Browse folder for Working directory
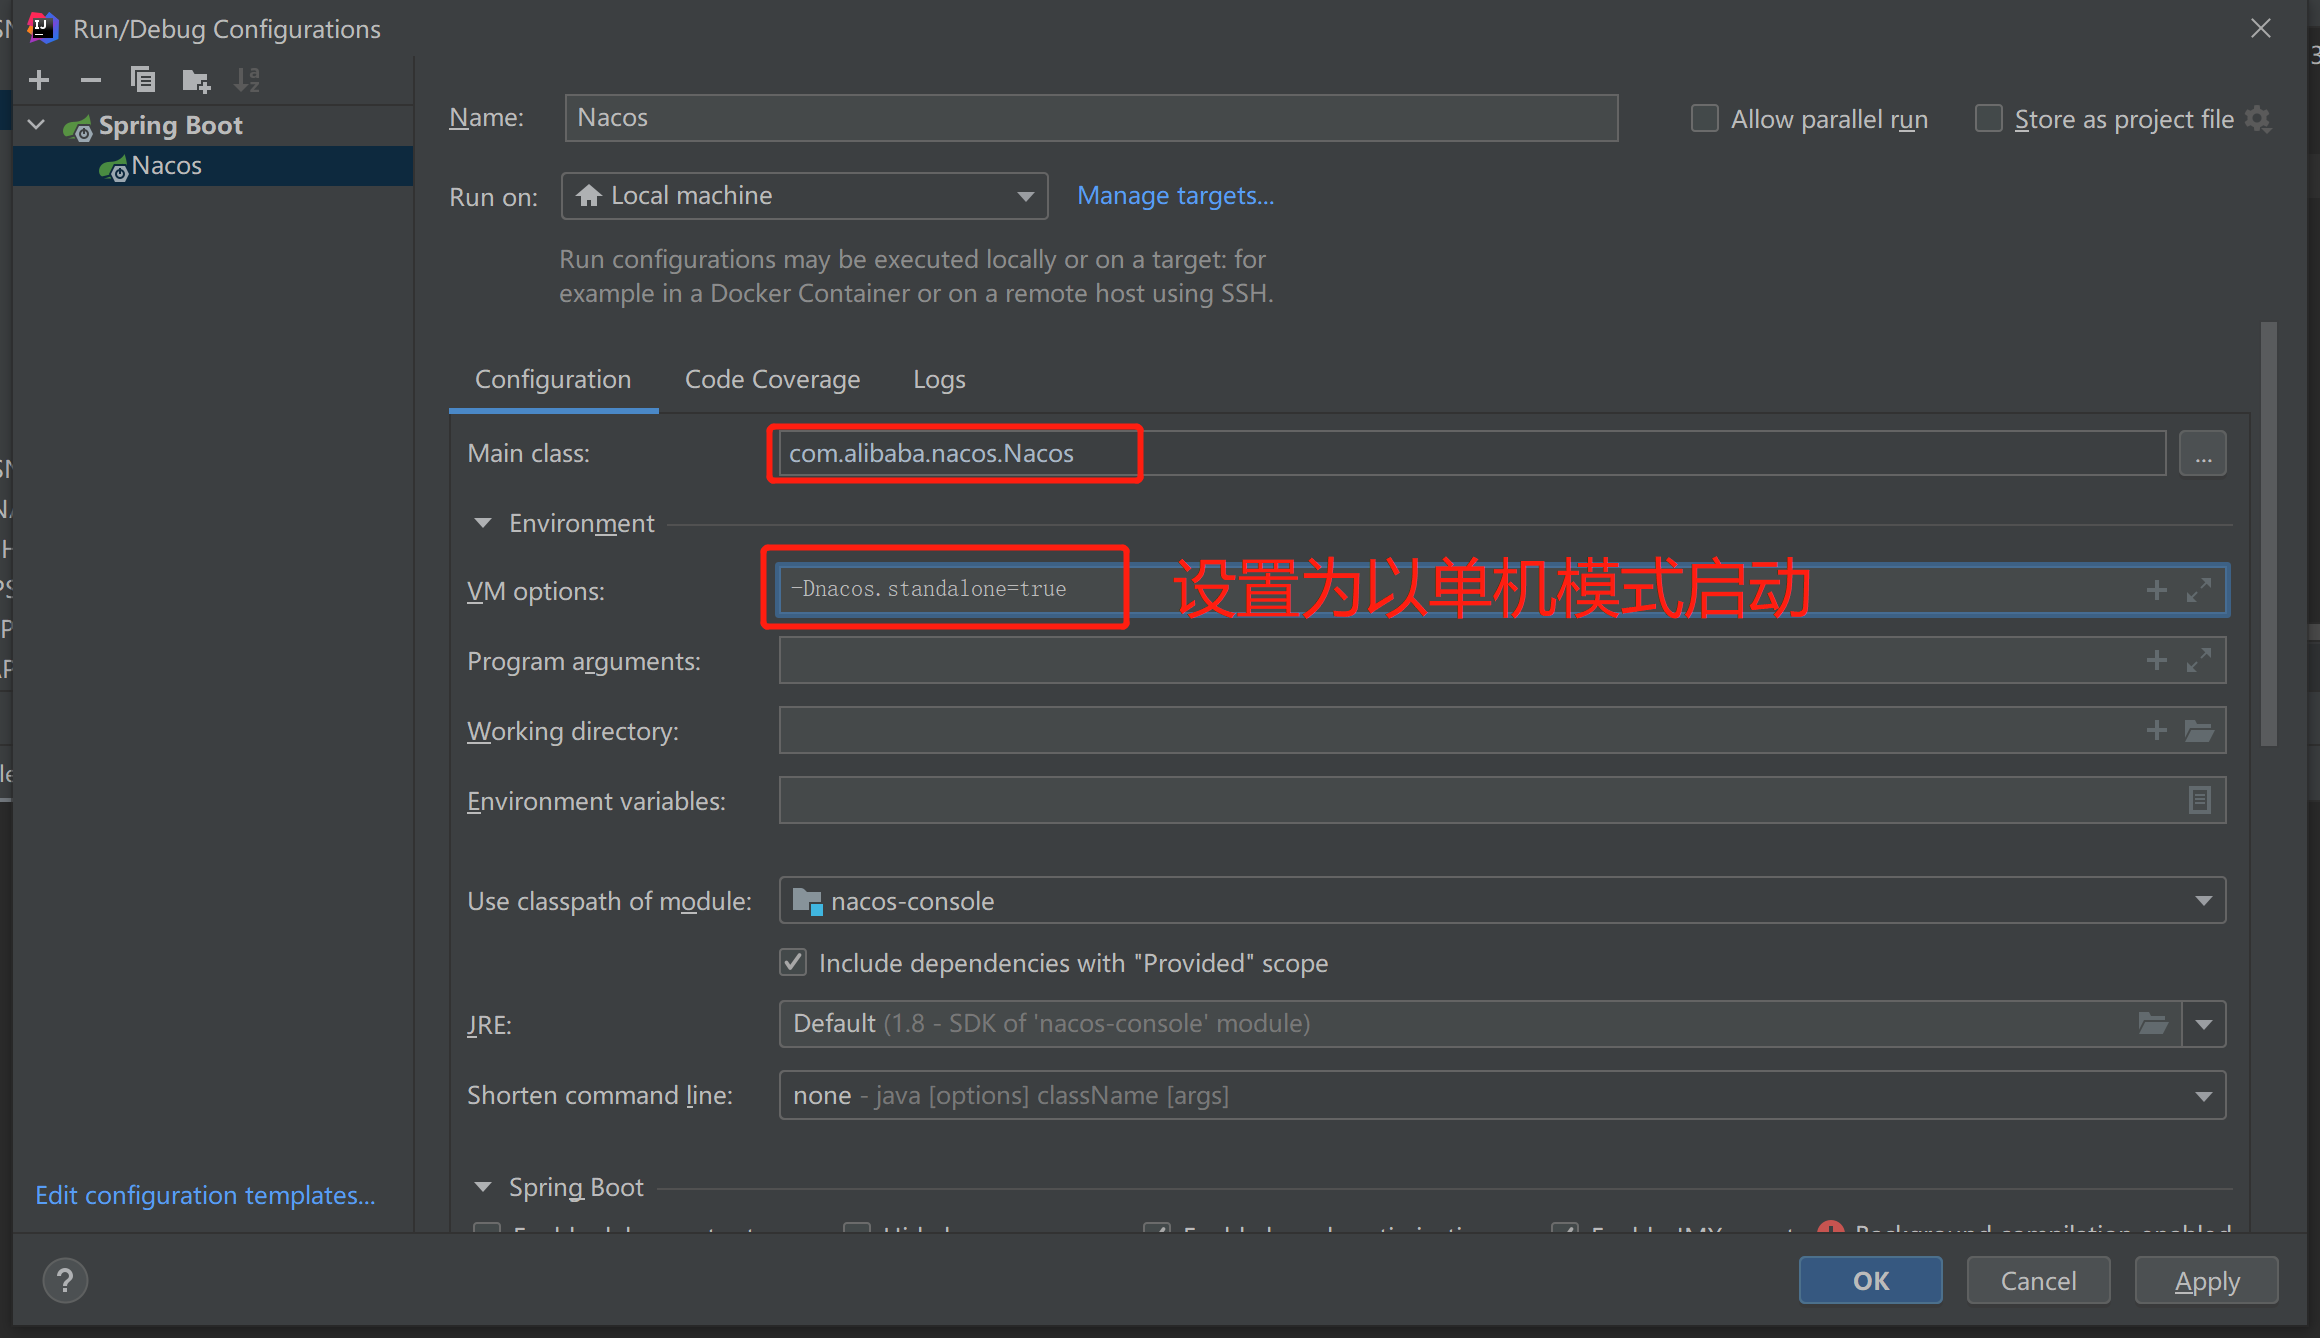This screenshot has height=1338, width=2320. 2199,730
